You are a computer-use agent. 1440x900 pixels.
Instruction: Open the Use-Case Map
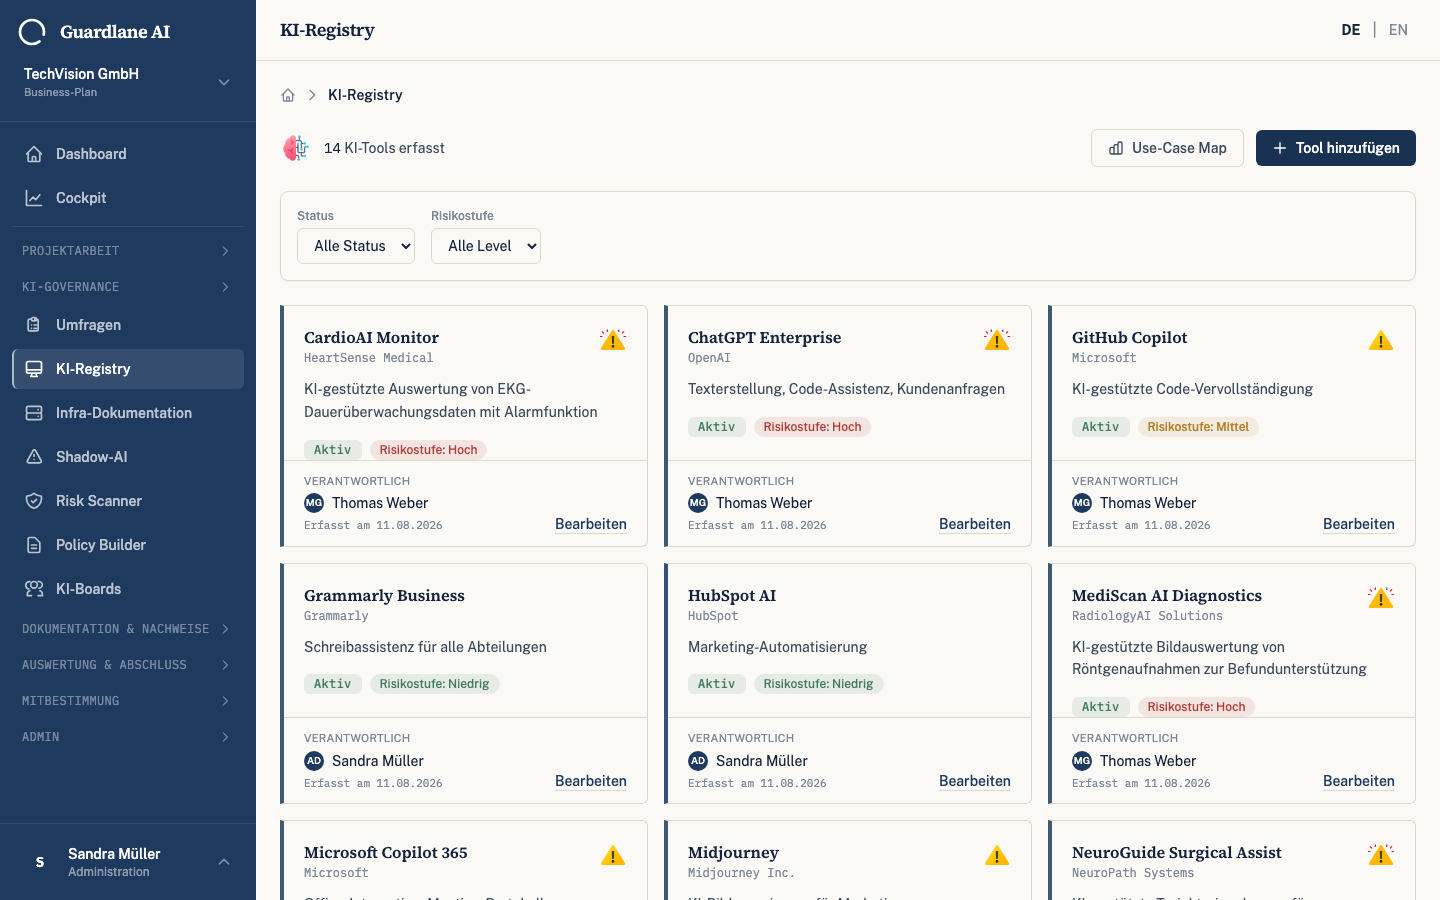tap(1167, 148)
